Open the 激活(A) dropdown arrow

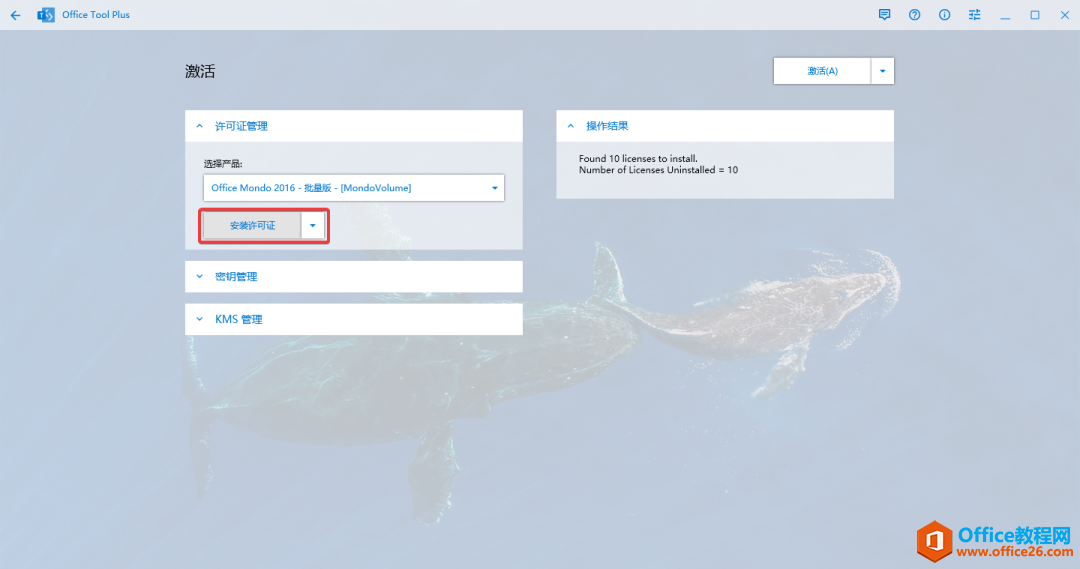point(882,71)
